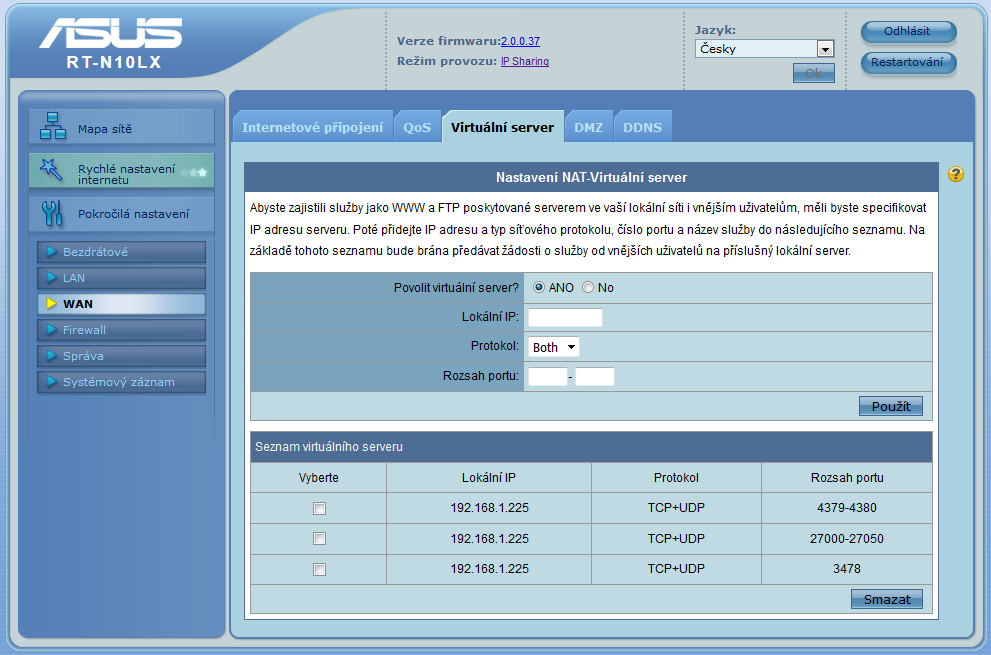Check the box for port range 4379-4380
This screenshot has height=655, width=991.
[319, 508]
